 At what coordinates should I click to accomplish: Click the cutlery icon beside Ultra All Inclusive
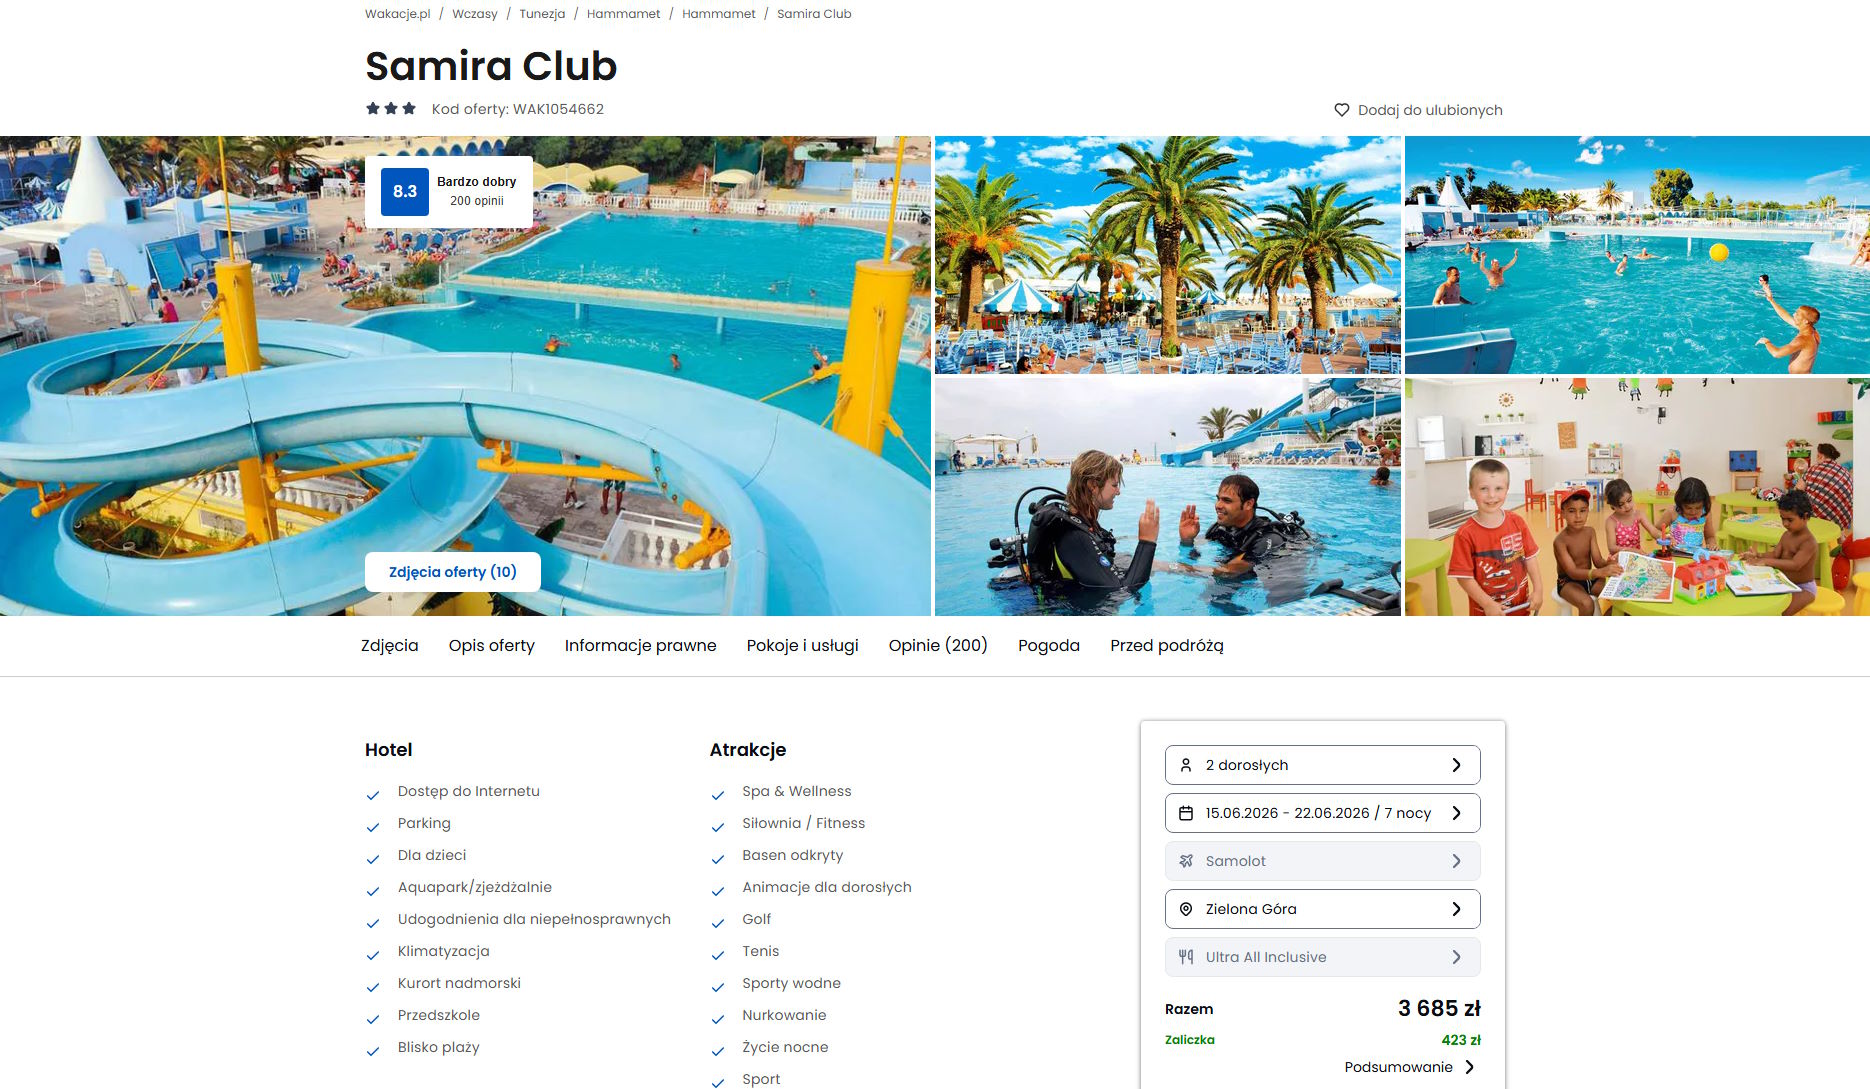coord(1186,957)
